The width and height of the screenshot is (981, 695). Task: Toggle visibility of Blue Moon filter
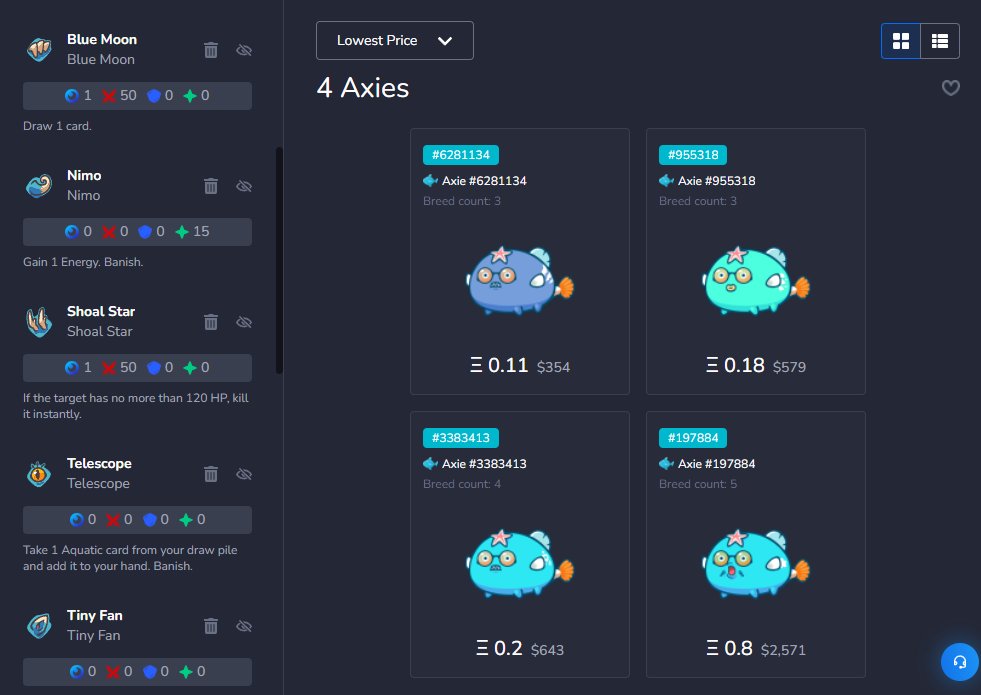[244, 50]
